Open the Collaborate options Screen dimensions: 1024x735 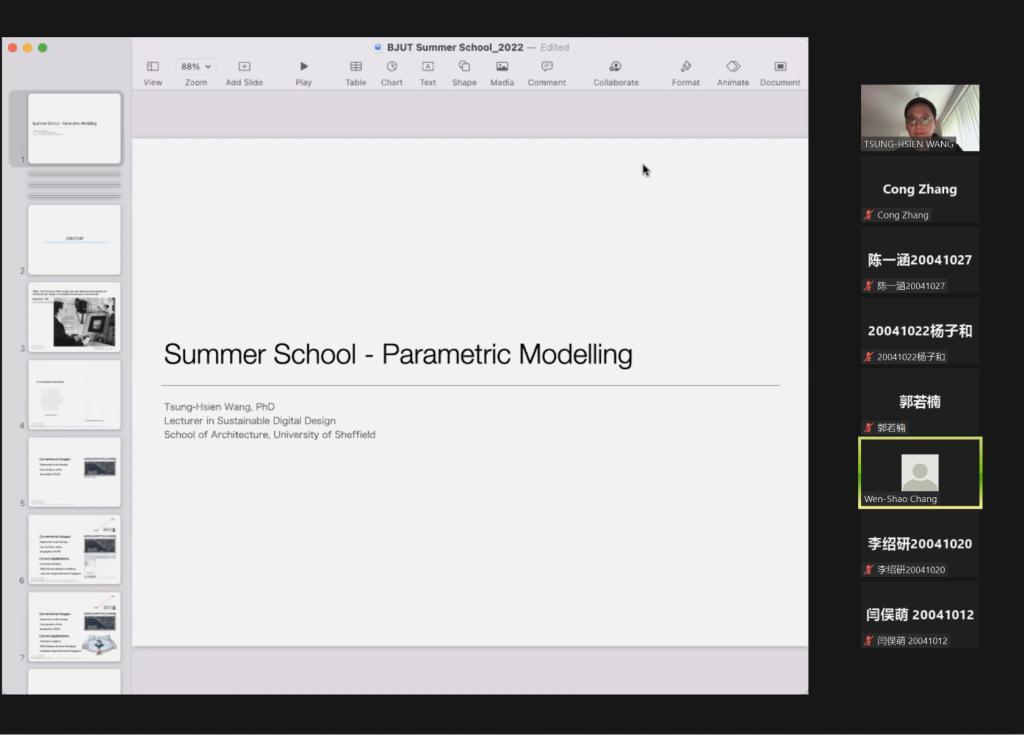[x=615, y=67]
